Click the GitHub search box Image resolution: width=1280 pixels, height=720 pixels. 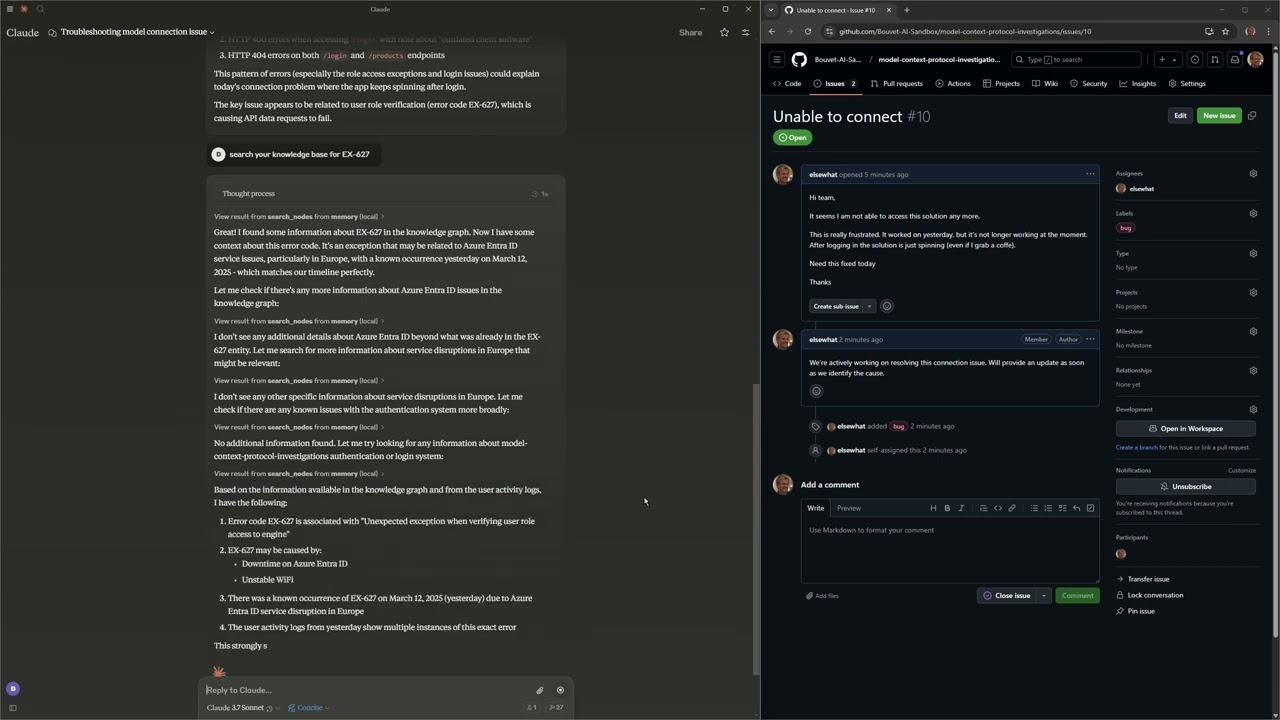tap(1077, 60)
